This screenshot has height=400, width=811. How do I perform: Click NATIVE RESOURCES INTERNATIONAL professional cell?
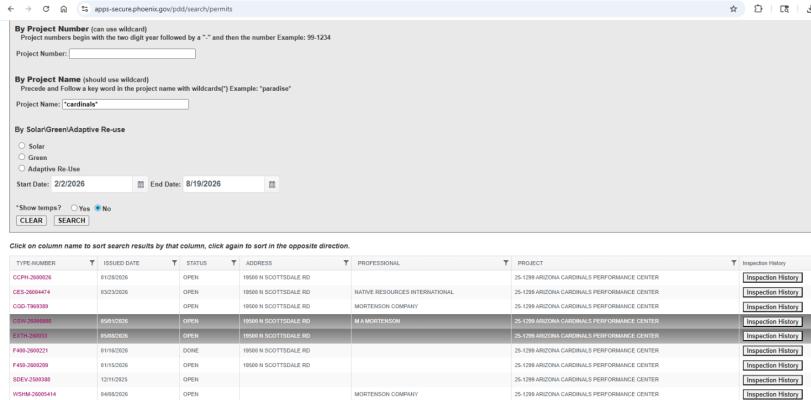point(404,292)
